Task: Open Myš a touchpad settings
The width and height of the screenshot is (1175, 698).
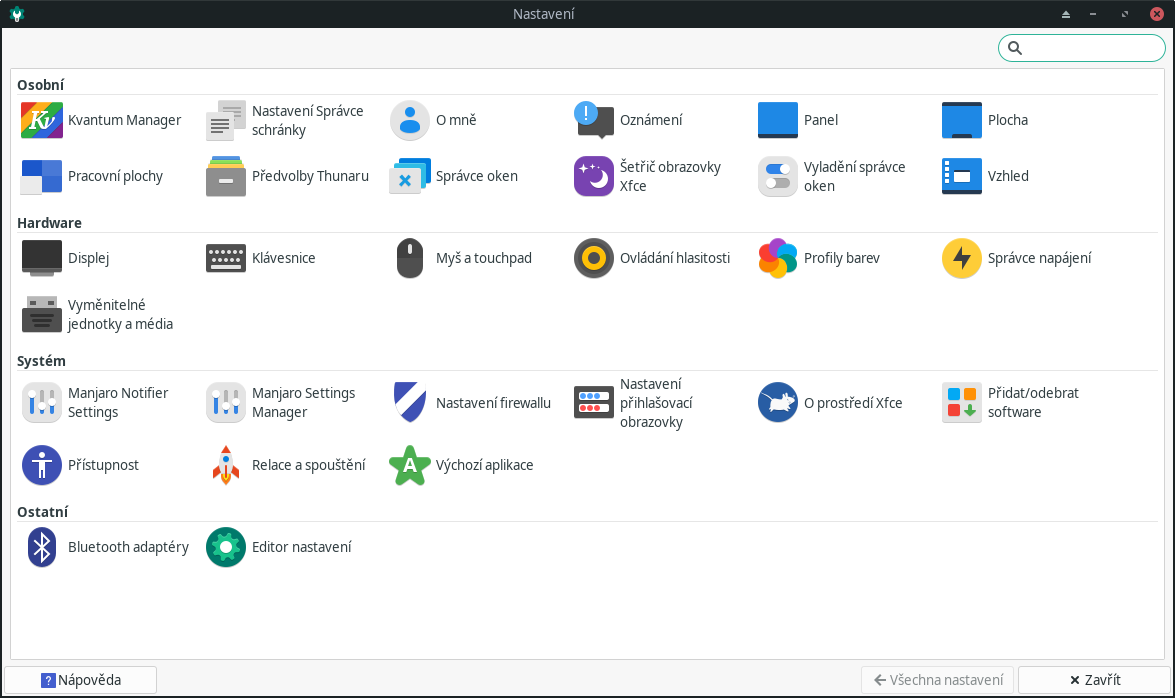Action: [x=410, y=258]
